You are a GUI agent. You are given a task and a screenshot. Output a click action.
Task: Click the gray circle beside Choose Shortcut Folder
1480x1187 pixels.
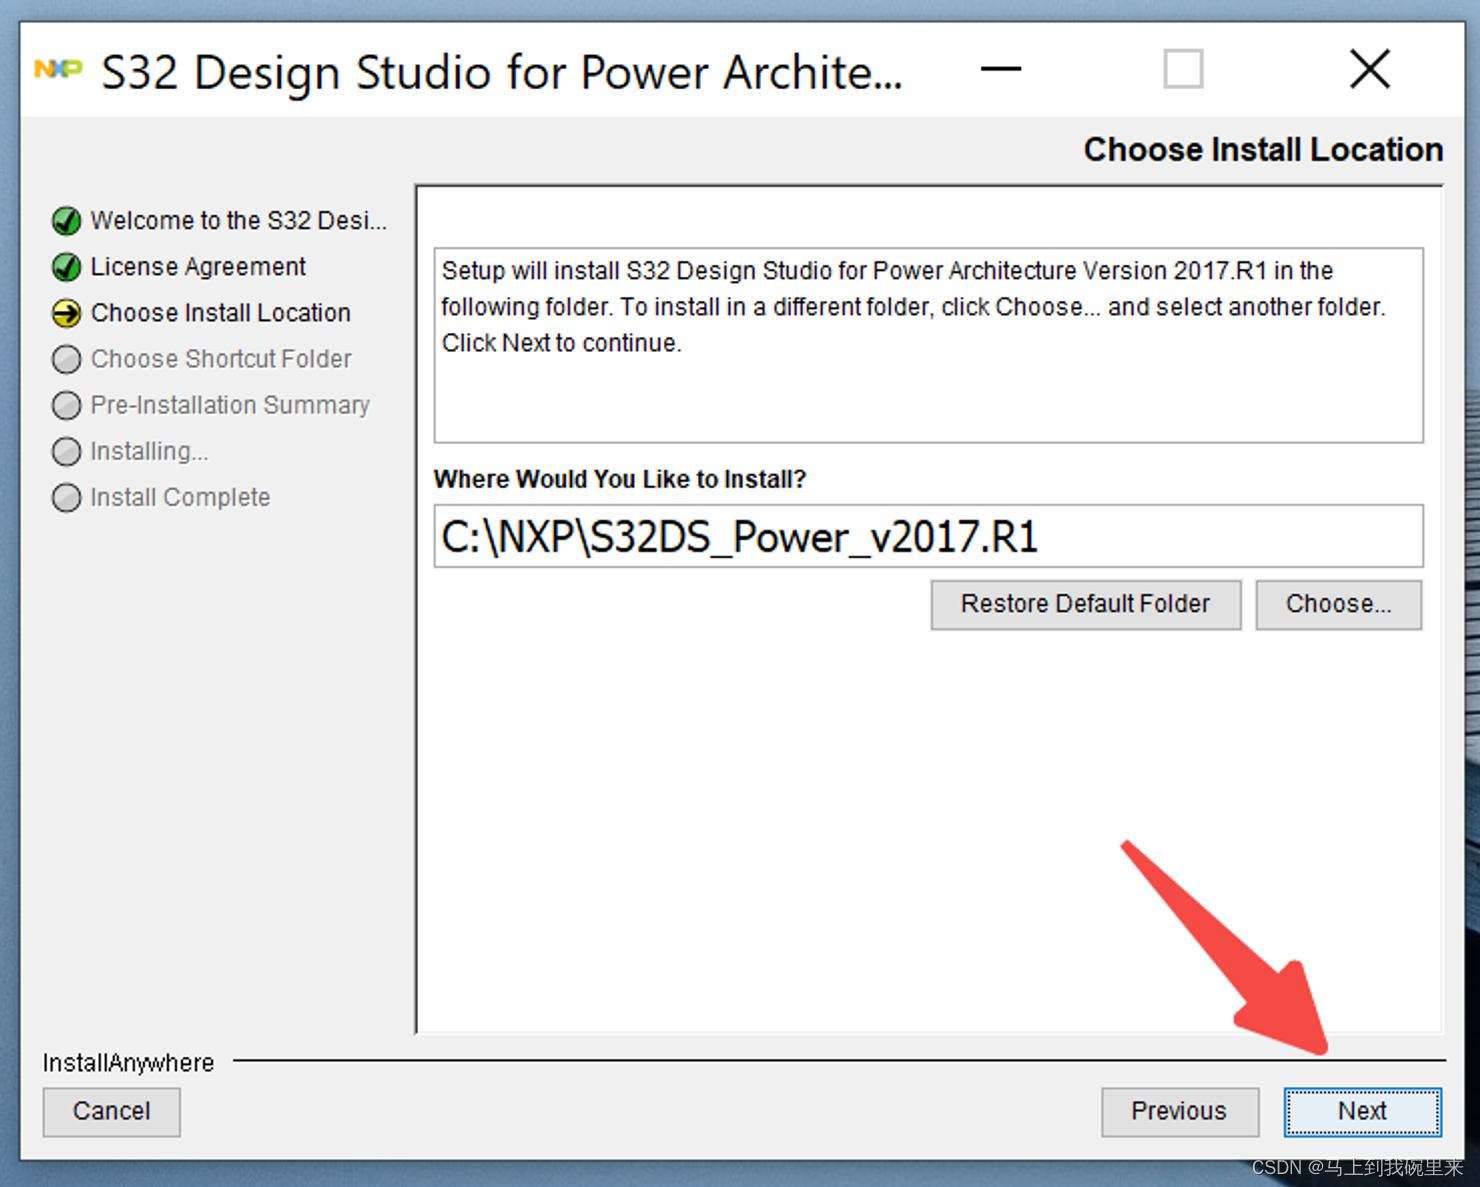(x=66, y=359)
